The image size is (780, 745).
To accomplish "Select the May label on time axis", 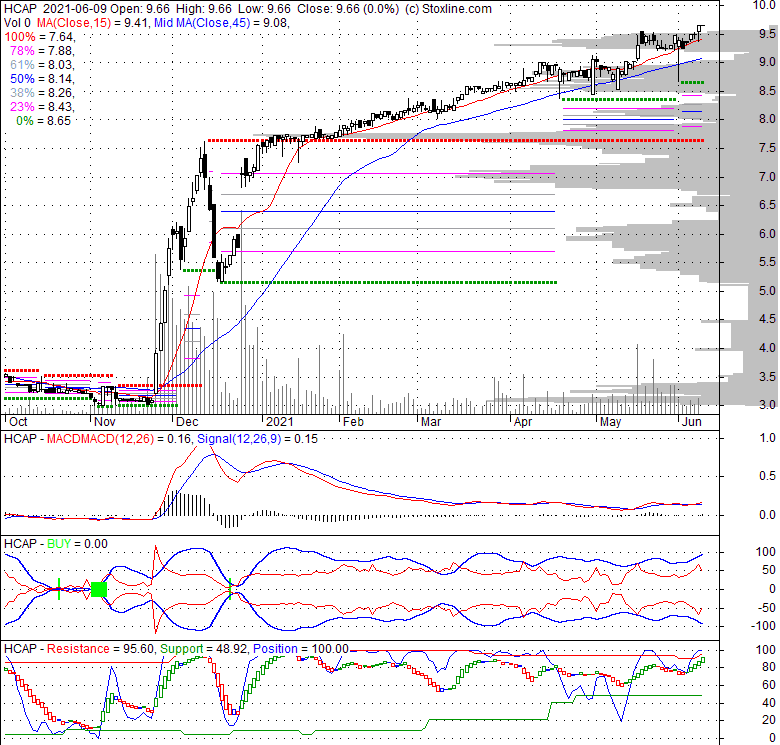I will tap(610, 422).
